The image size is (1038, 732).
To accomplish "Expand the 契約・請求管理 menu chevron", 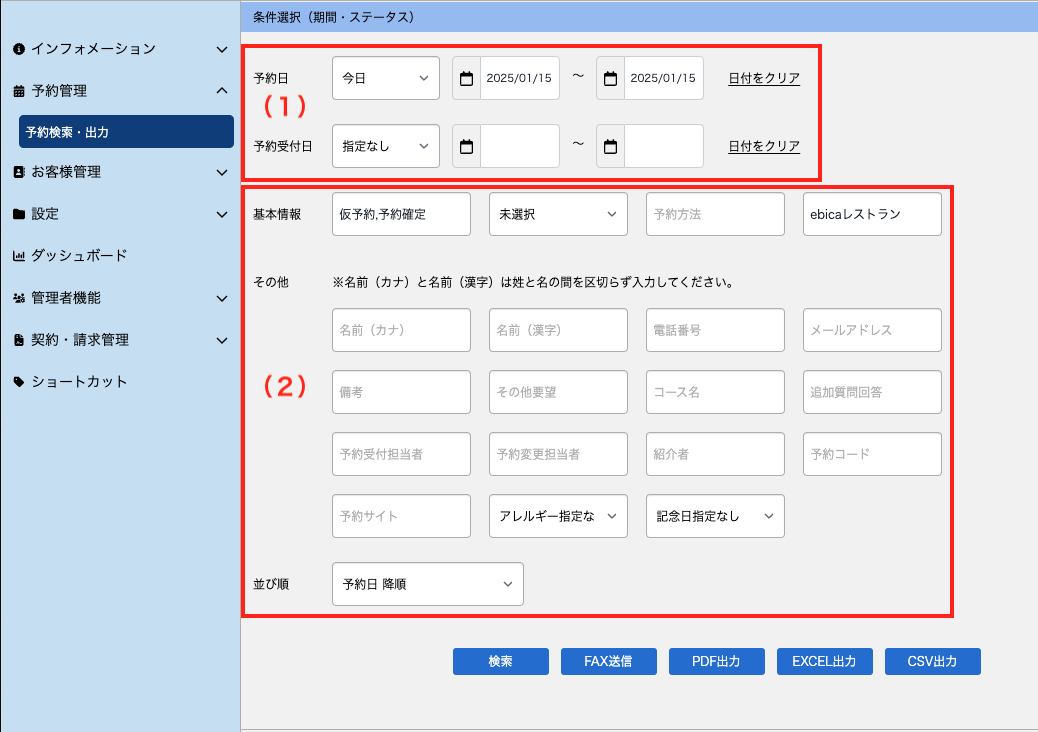I will click(222, 340).
